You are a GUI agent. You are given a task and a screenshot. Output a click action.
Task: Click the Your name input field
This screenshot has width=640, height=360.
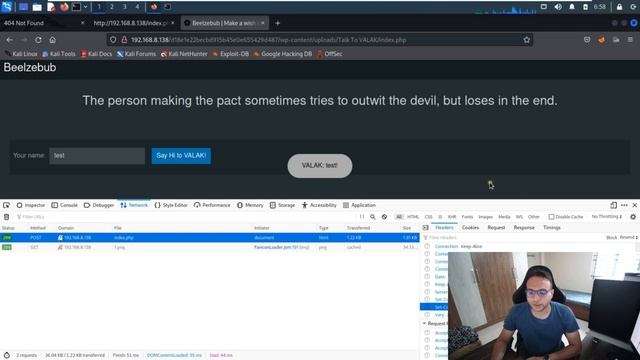click(x=97, y=156)
